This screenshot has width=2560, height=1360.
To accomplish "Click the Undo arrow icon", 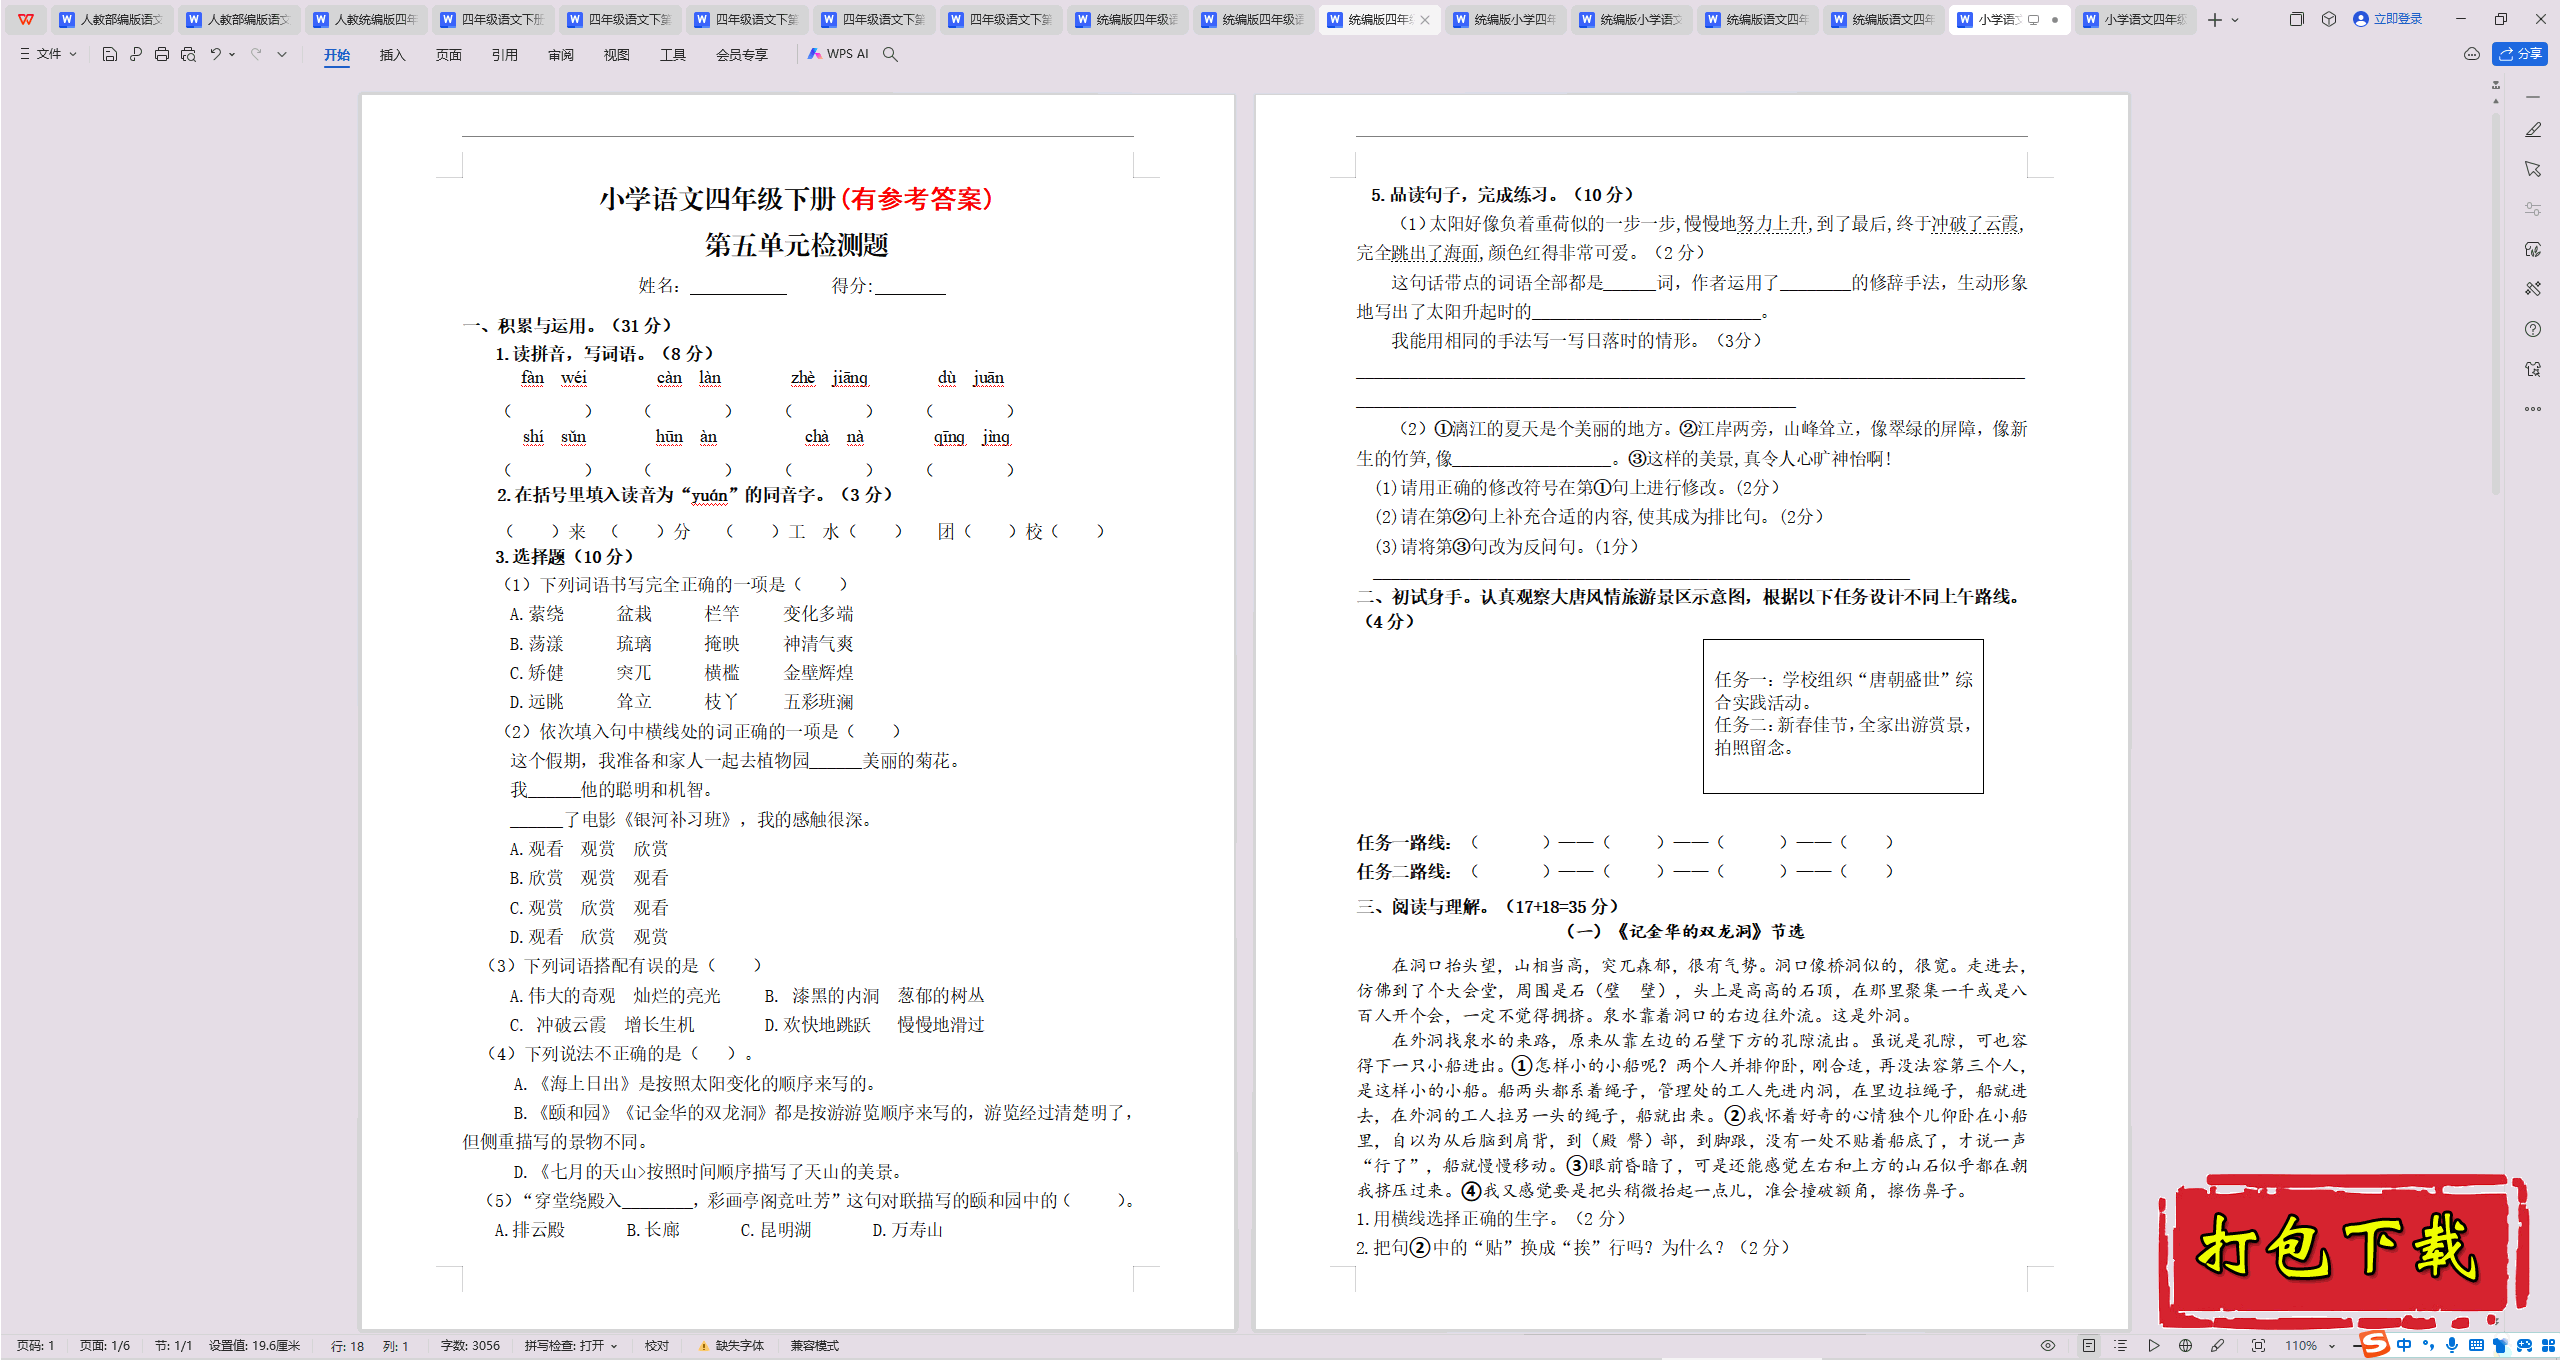I will [x=215, y=54].
